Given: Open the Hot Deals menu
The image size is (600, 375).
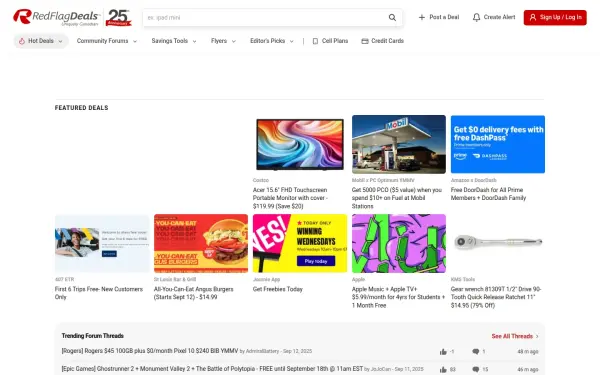Looking at the screenshot, I should (x=41, y=41).
